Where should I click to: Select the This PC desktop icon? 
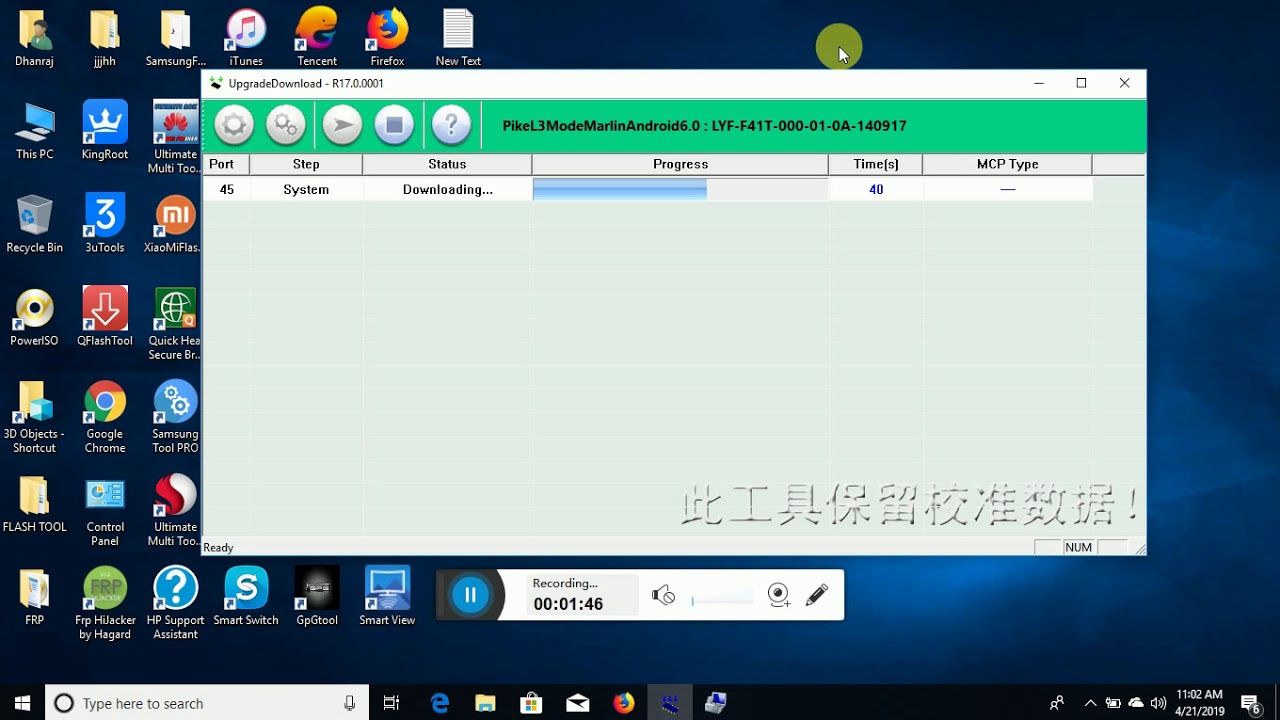coord(34,132)
